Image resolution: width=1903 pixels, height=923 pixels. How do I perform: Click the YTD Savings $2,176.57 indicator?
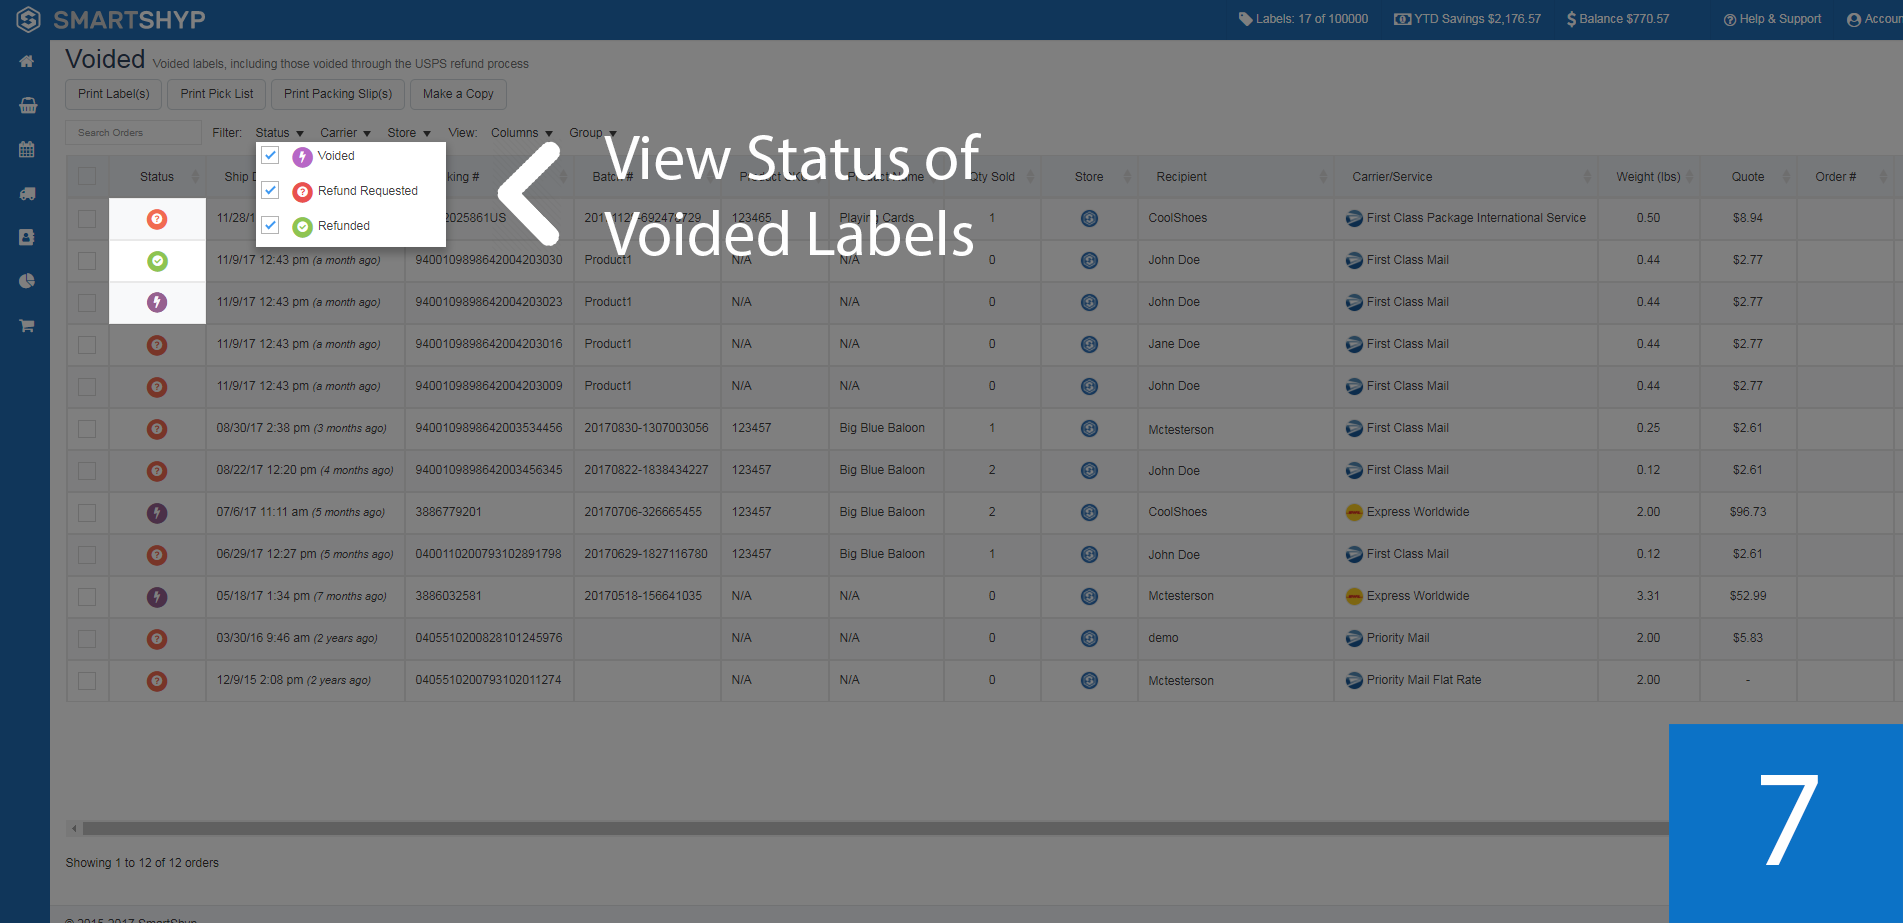[1467, 19]
